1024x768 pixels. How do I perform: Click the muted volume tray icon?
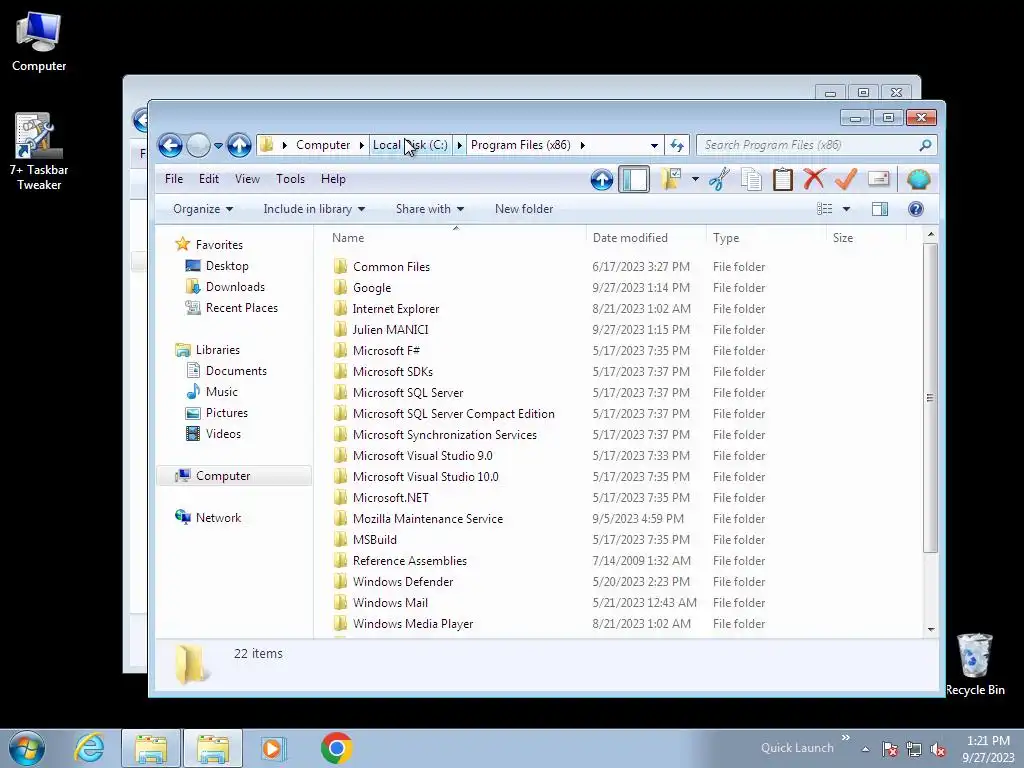[x=938, y=749]
